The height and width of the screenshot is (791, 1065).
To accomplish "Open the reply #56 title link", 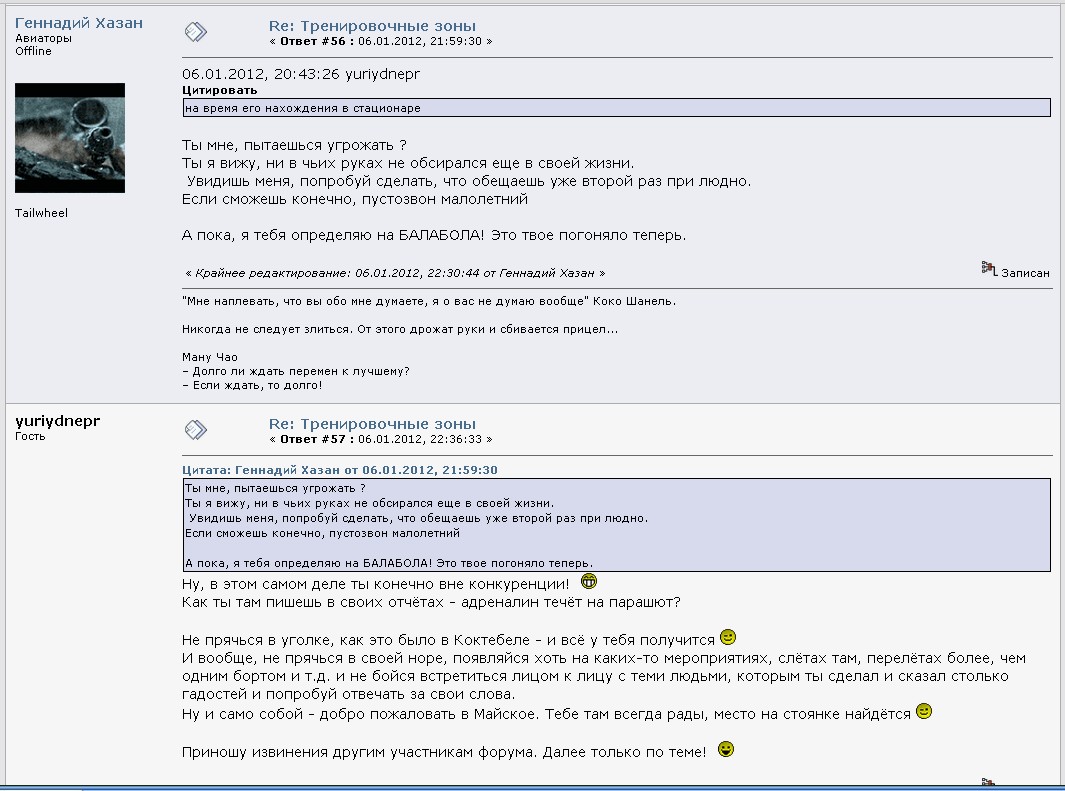I will pos(372,25).
